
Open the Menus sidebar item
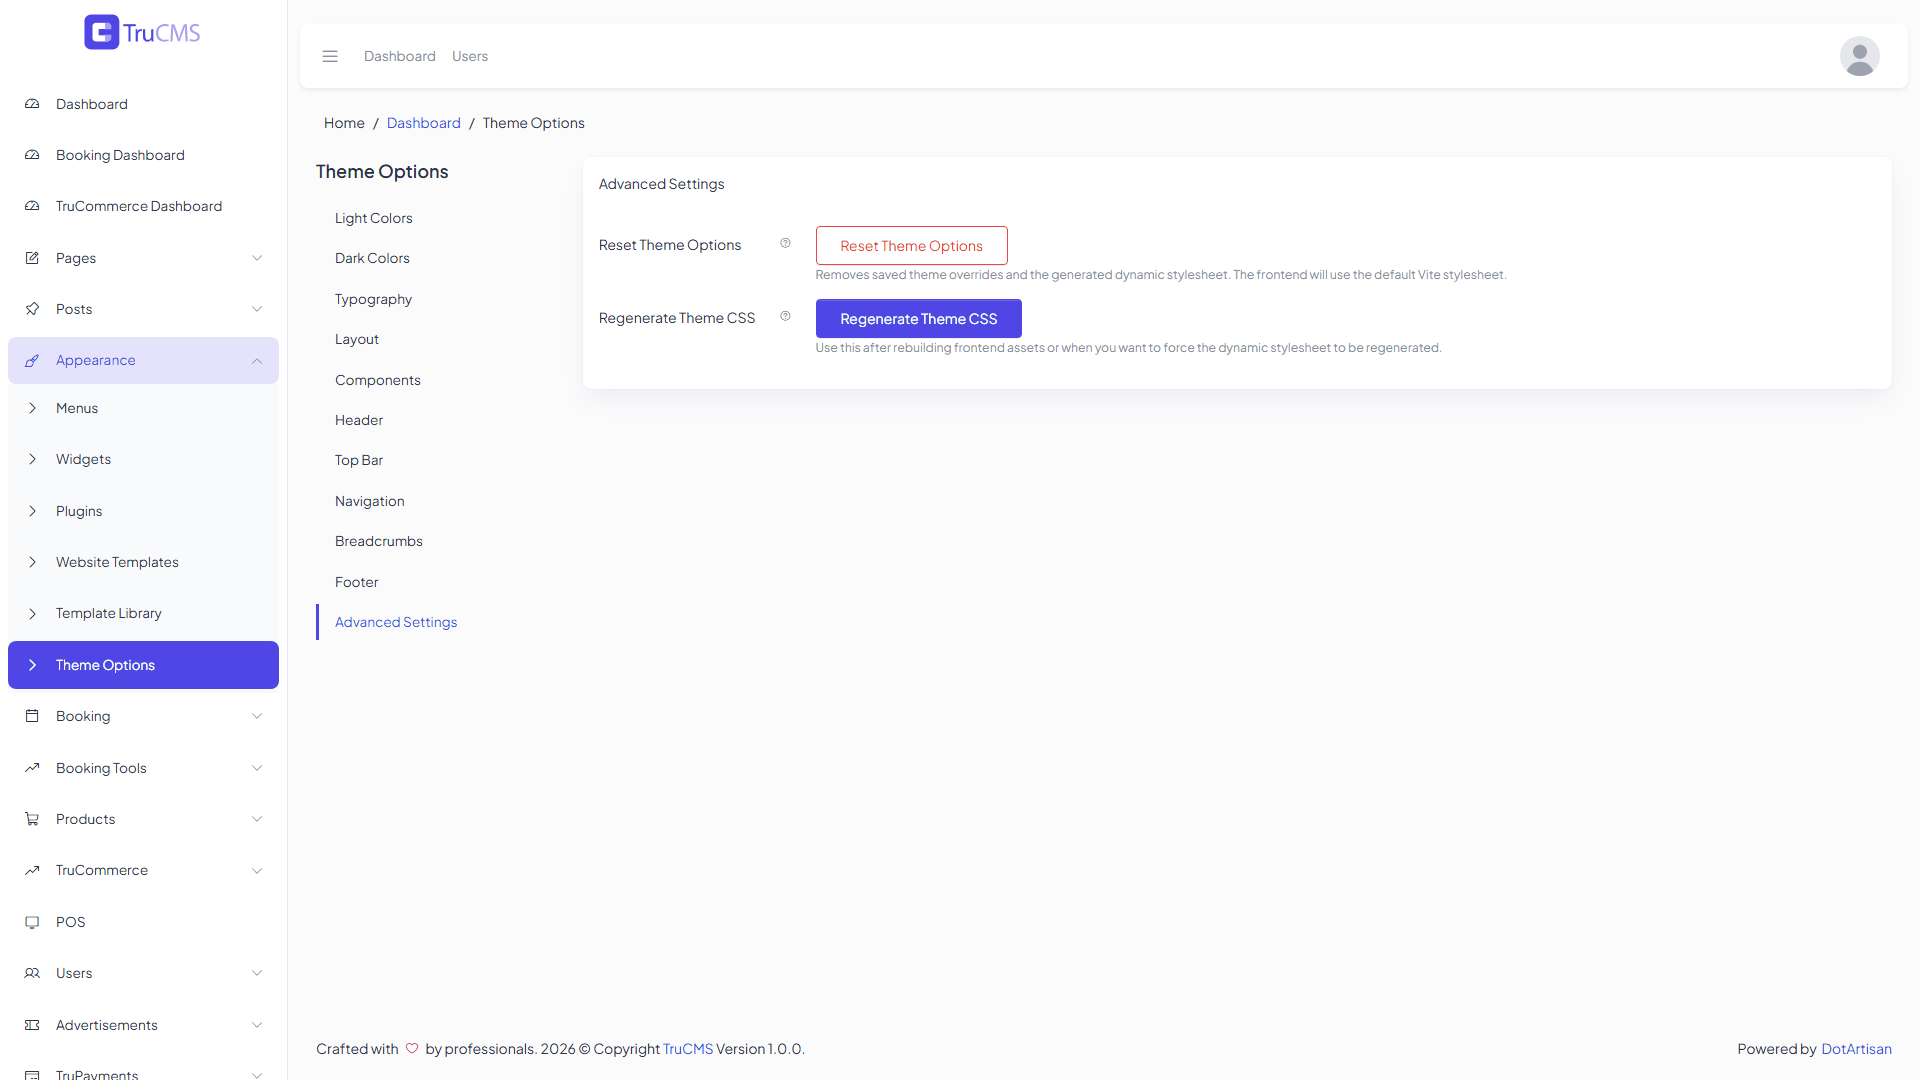click(143, 408)
